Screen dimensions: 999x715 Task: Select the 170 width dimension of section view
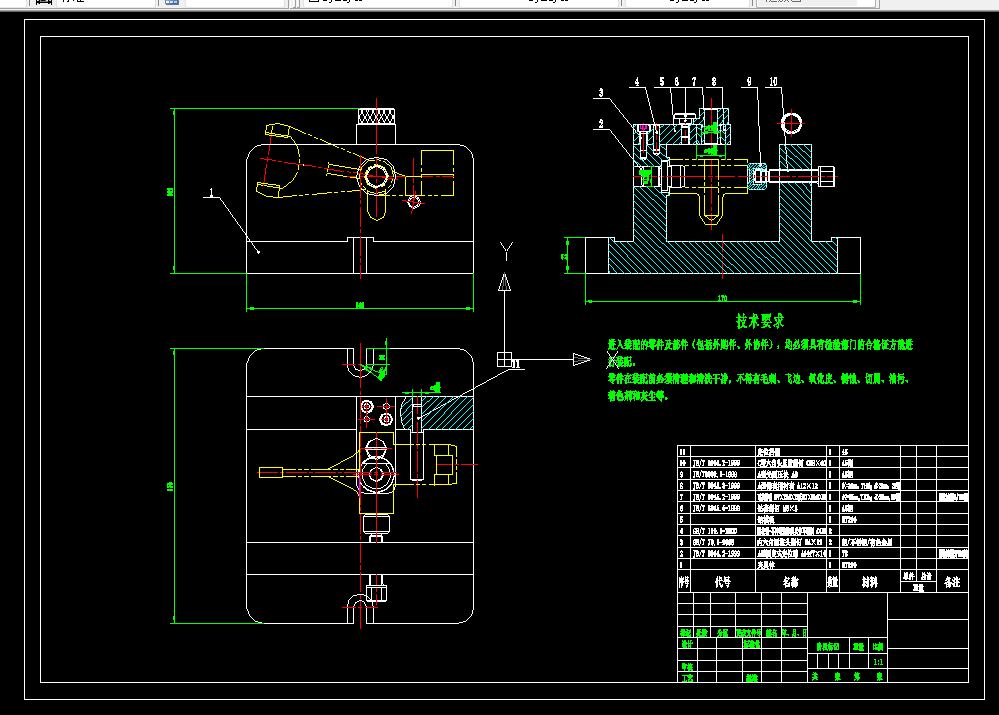722,298
